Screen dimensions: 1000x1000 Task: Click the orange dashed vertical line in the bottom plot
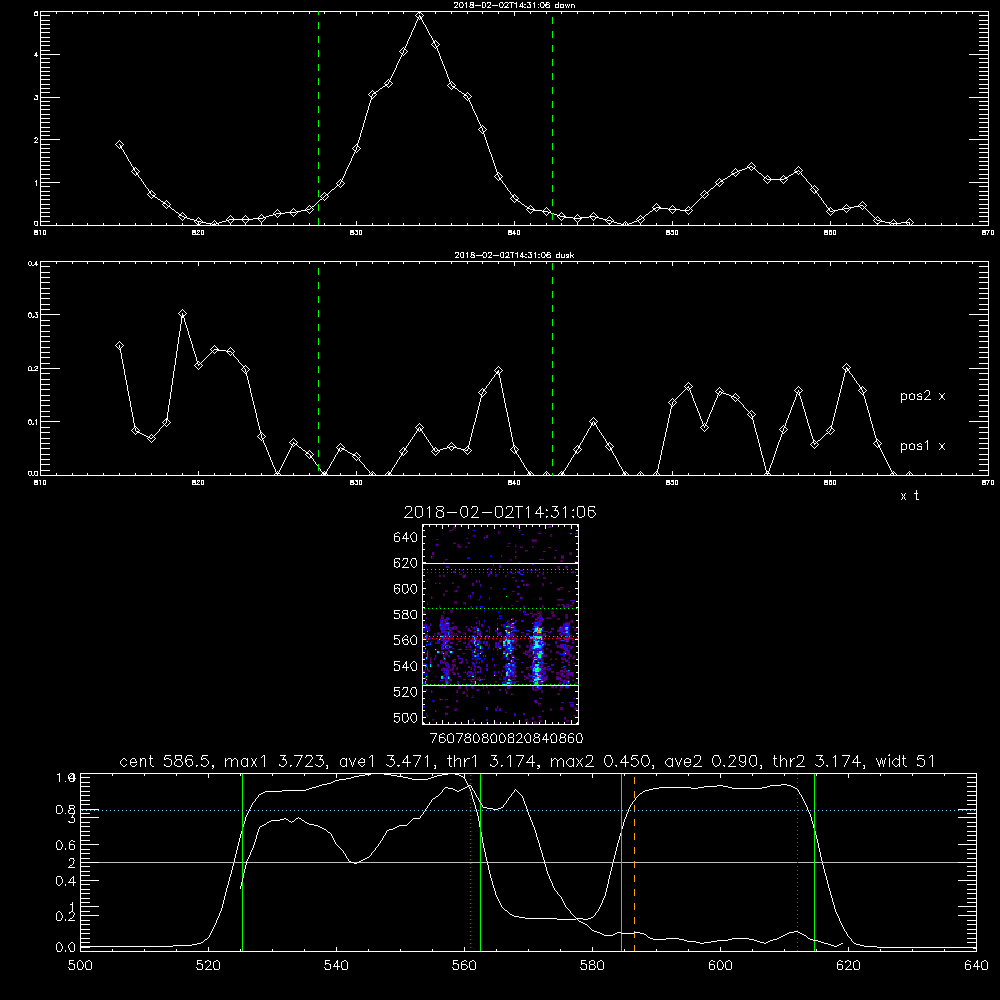click(x=634, y=862)
